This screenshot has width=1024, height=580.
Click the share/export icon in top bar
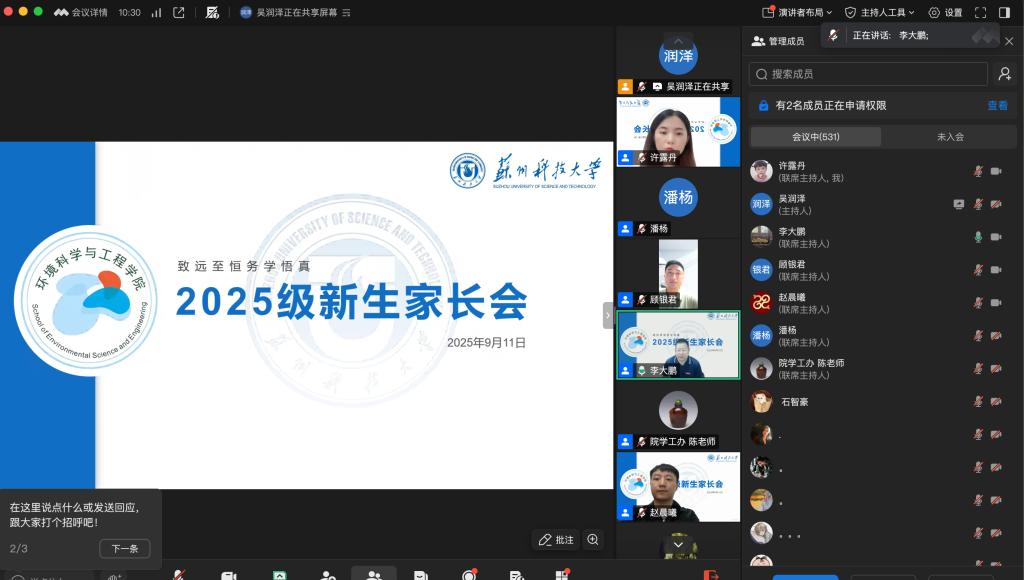[179, 12]
